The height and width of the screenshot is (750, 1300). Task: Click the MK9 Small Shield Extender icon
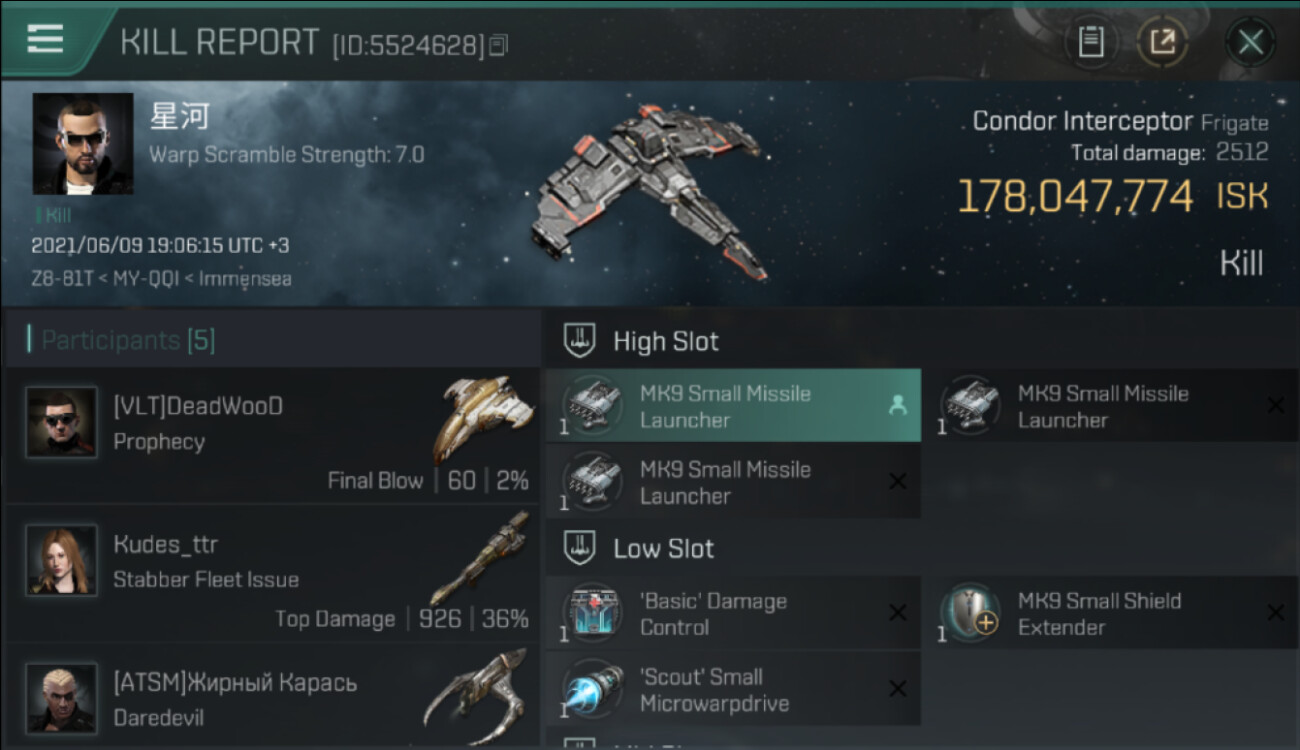(x=969, y=613)
